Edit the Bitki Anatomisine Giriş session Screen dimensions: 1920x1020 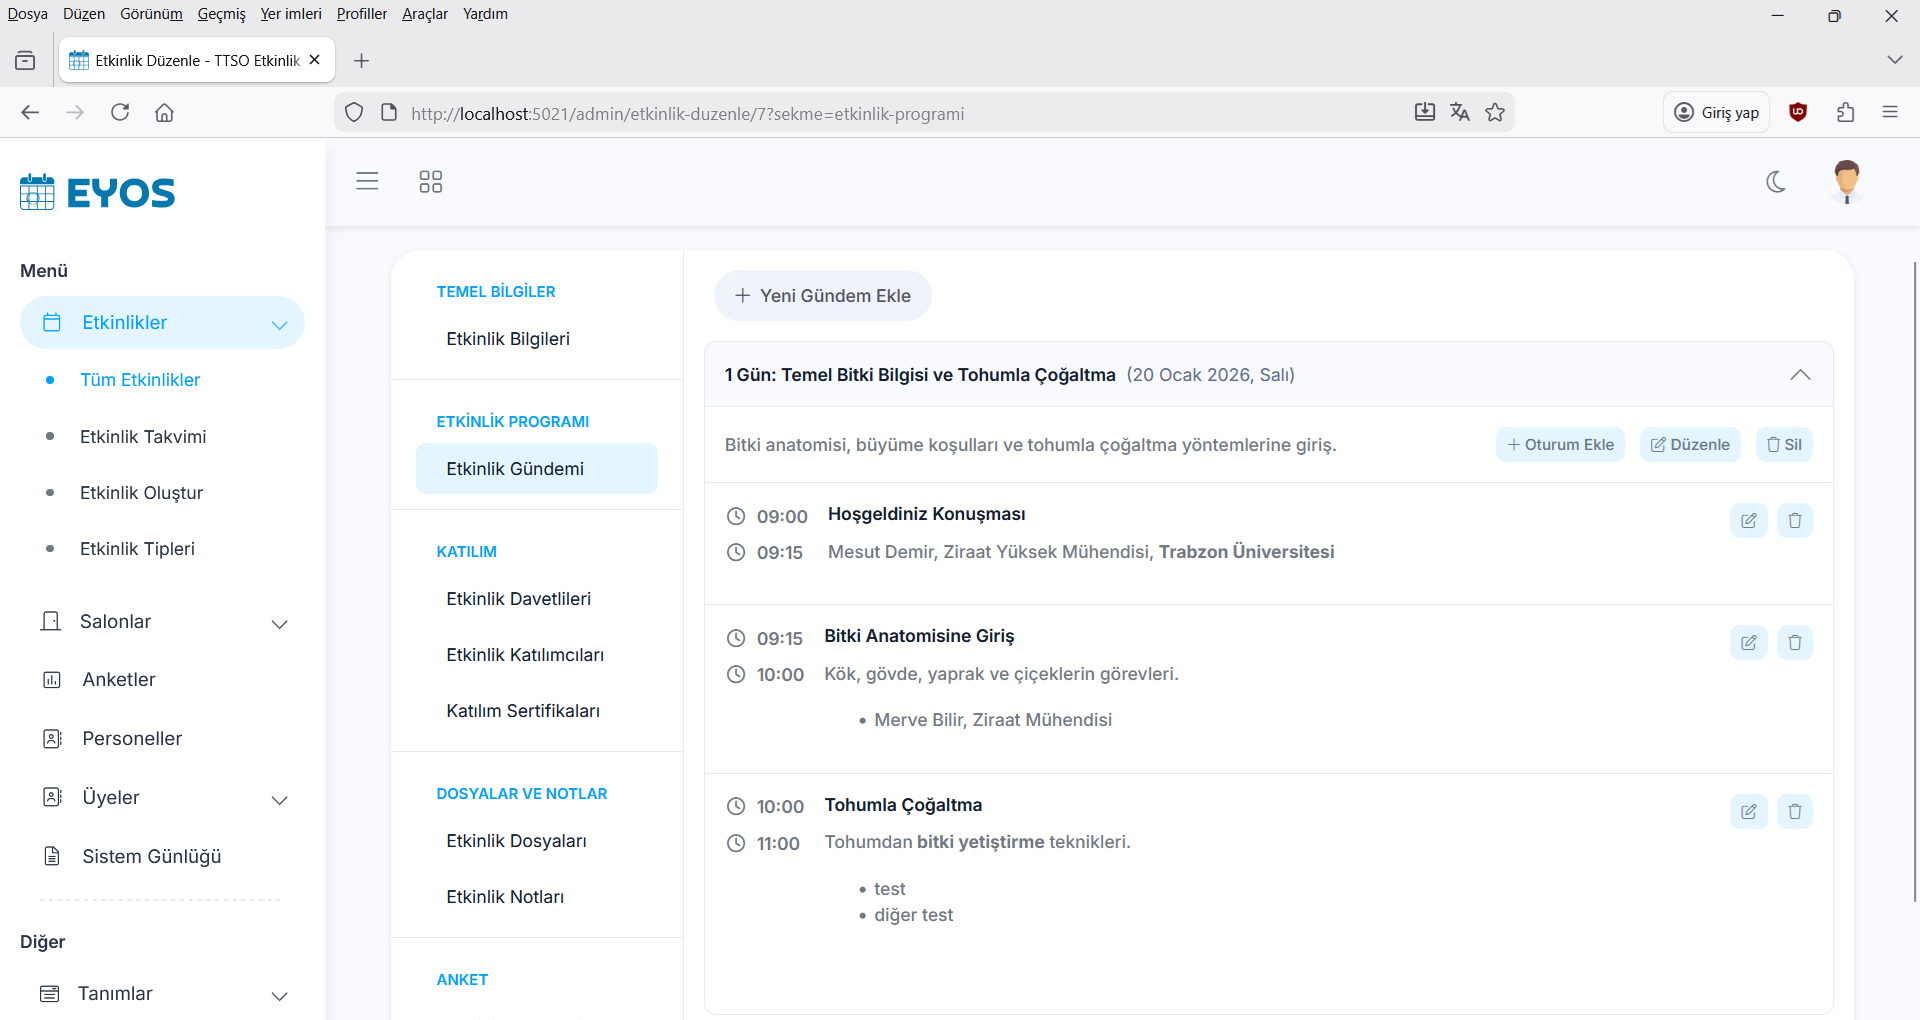tap(1748, 642)
